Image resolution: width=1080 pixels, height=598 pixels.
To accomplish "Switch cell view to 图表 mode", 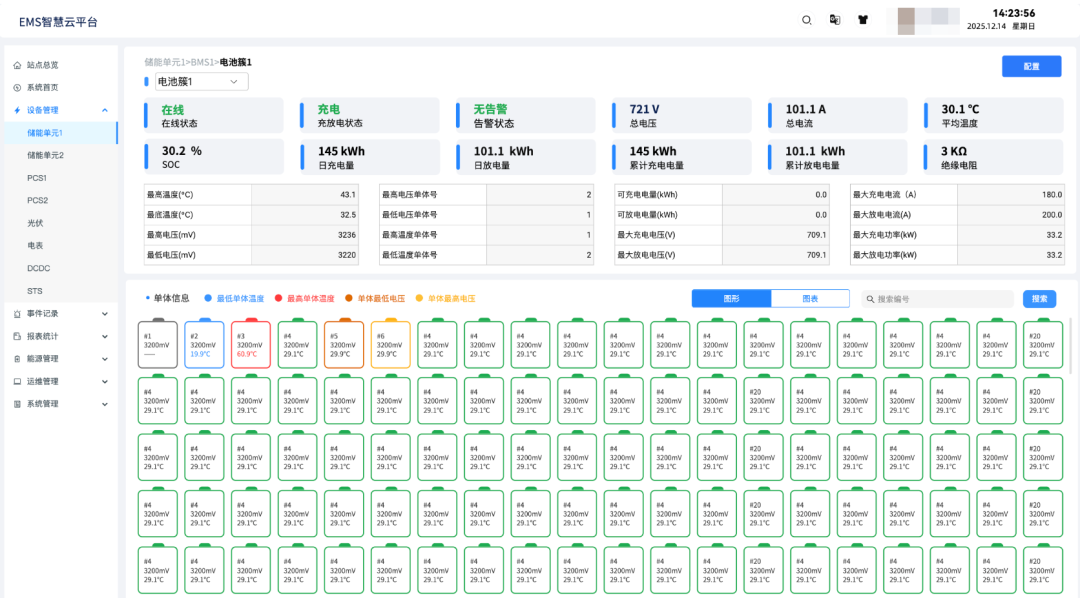I will (810, 299).
